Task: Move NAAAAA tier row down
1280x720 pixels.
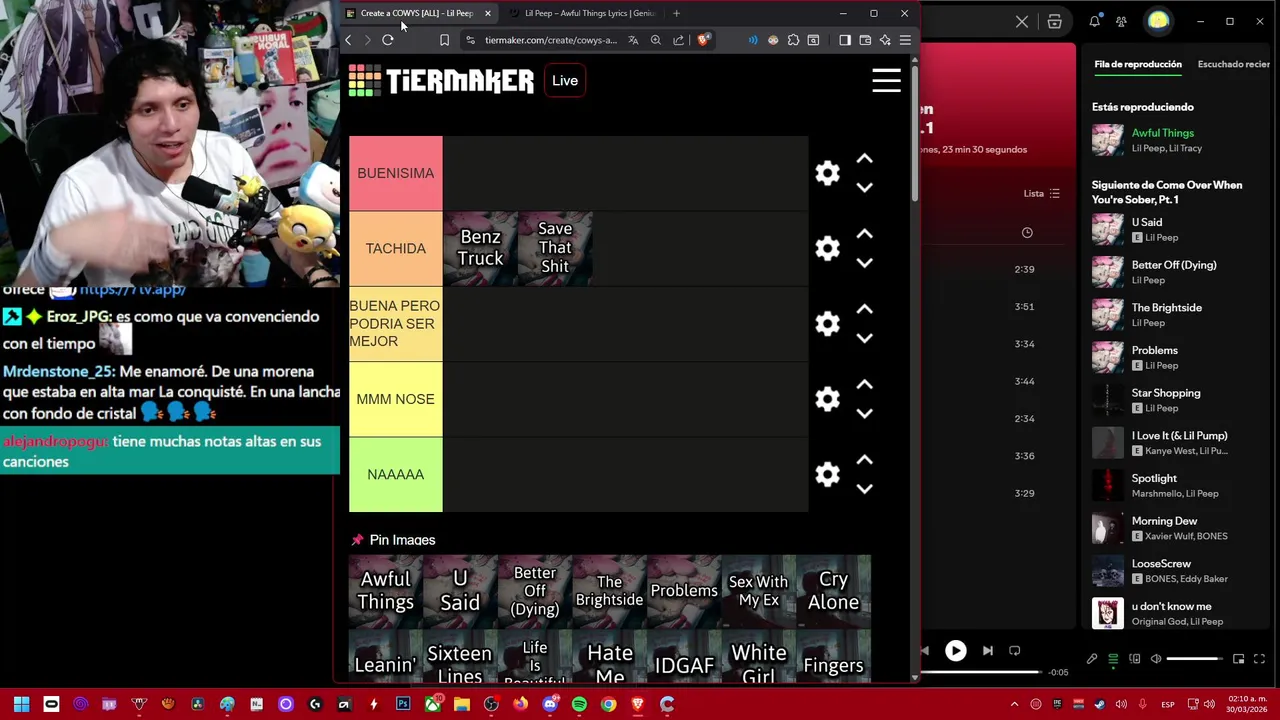Action: (865, 488)
